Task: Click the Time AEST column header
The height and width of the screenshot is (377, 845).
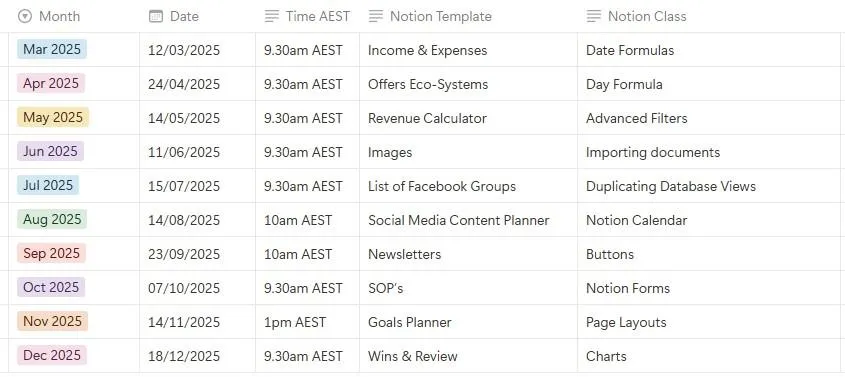Action: pos(307,16)
